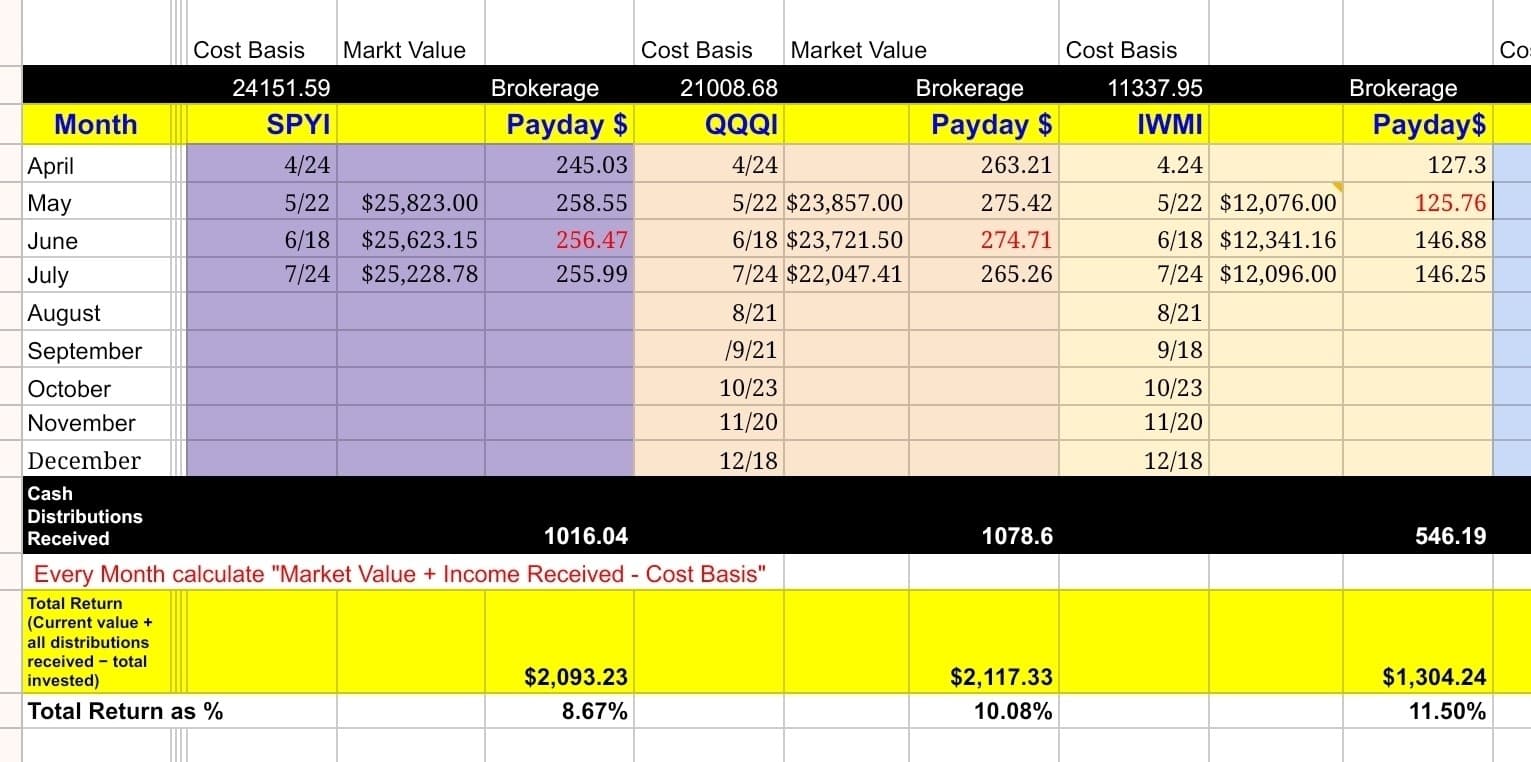Click the June IWMI market value $12,341.16
This screenshot has height=762, width=1531.
pyautogui.click(x=1276, y=240)
